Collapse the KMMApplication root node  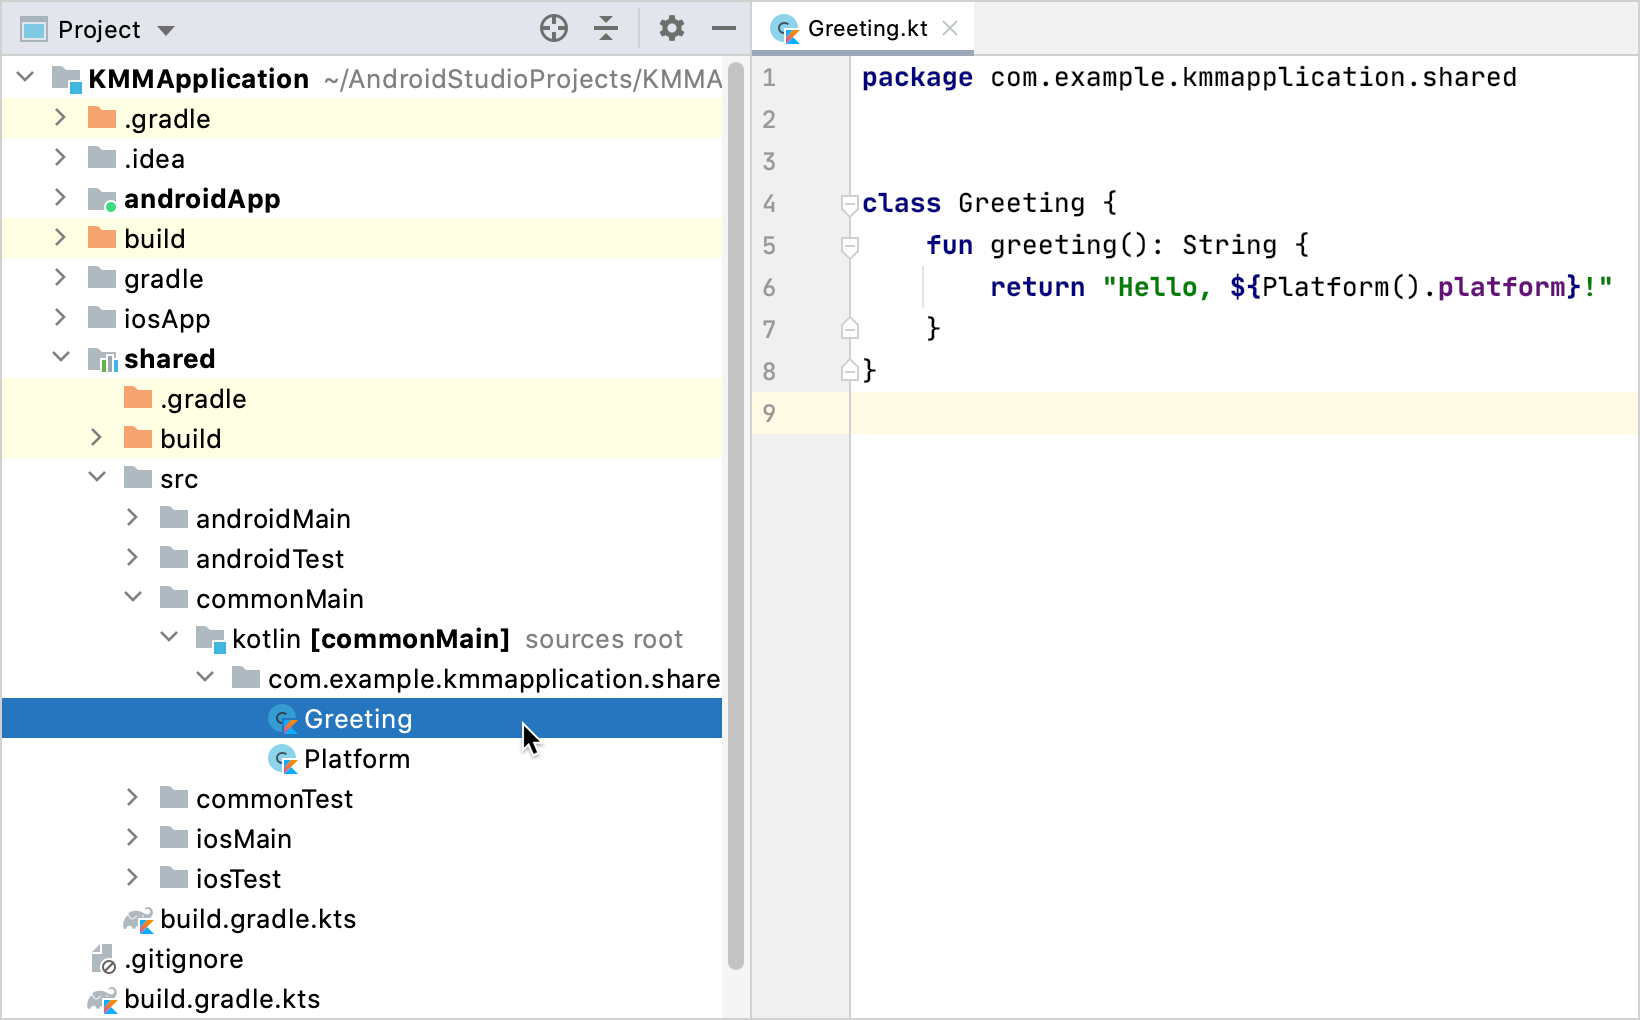coord(26,77)
